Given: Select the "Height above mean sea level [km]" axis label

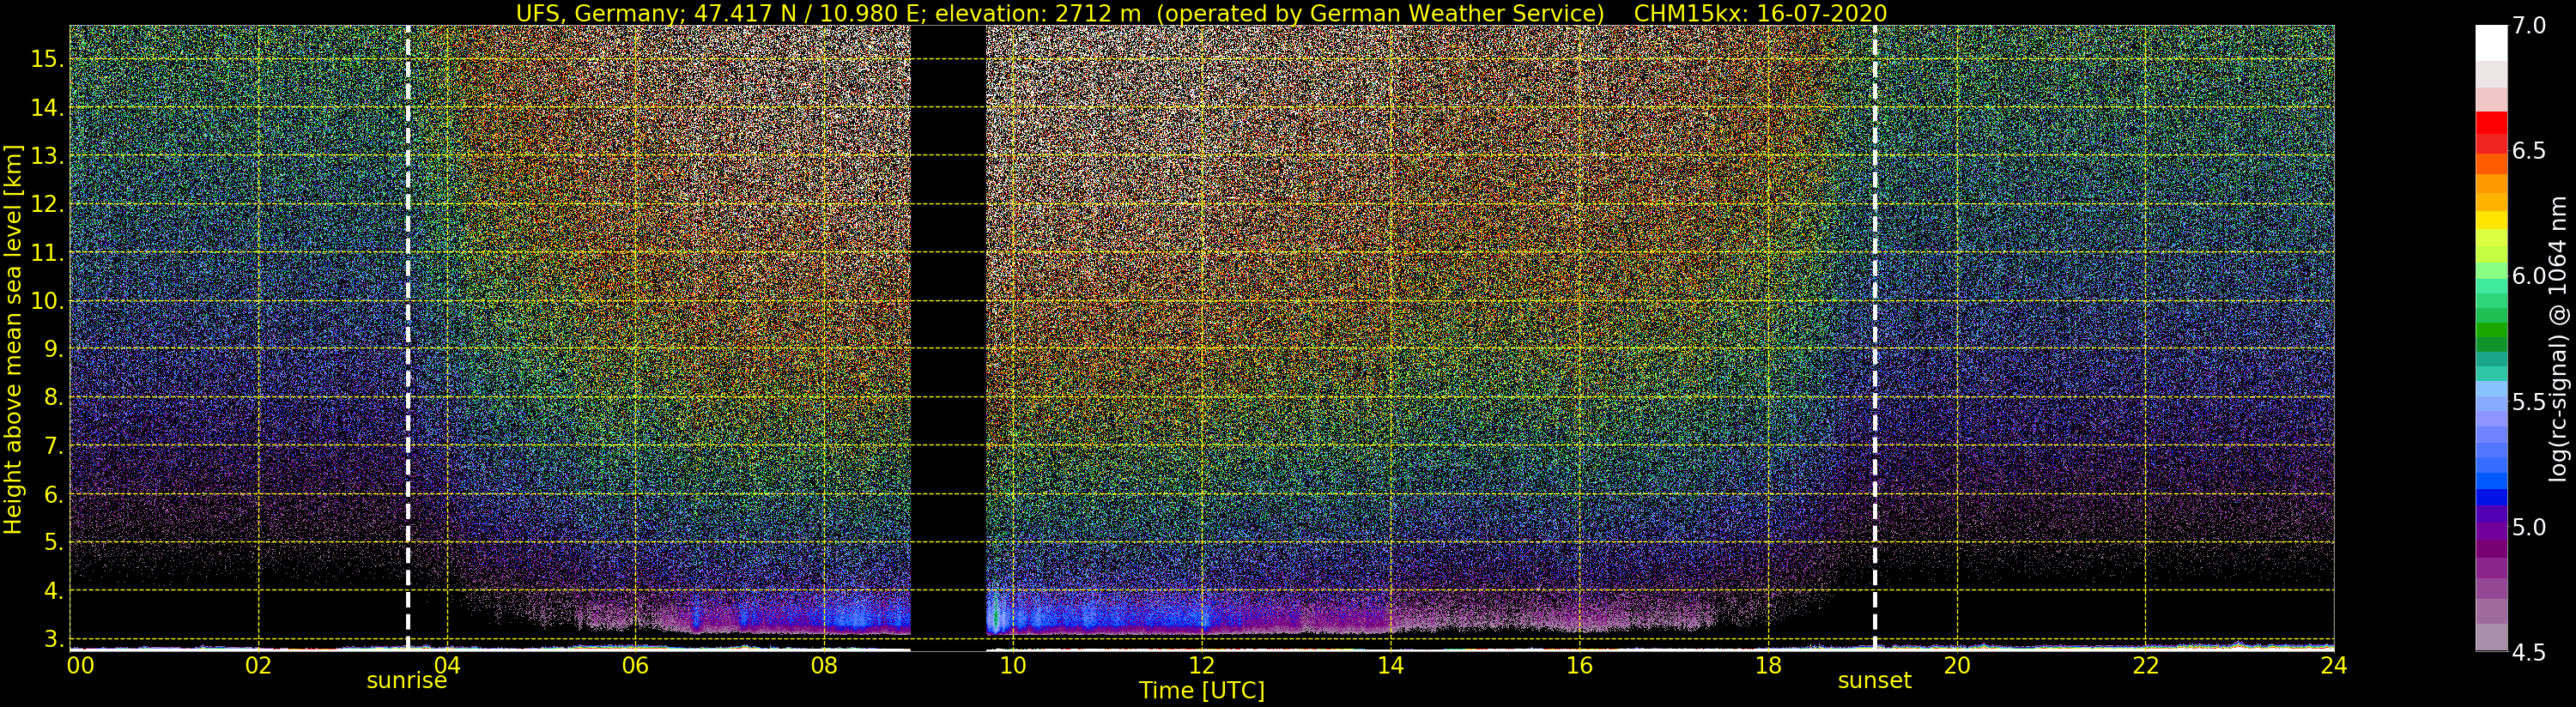Looking at the screenshot, I should point(13,339).
